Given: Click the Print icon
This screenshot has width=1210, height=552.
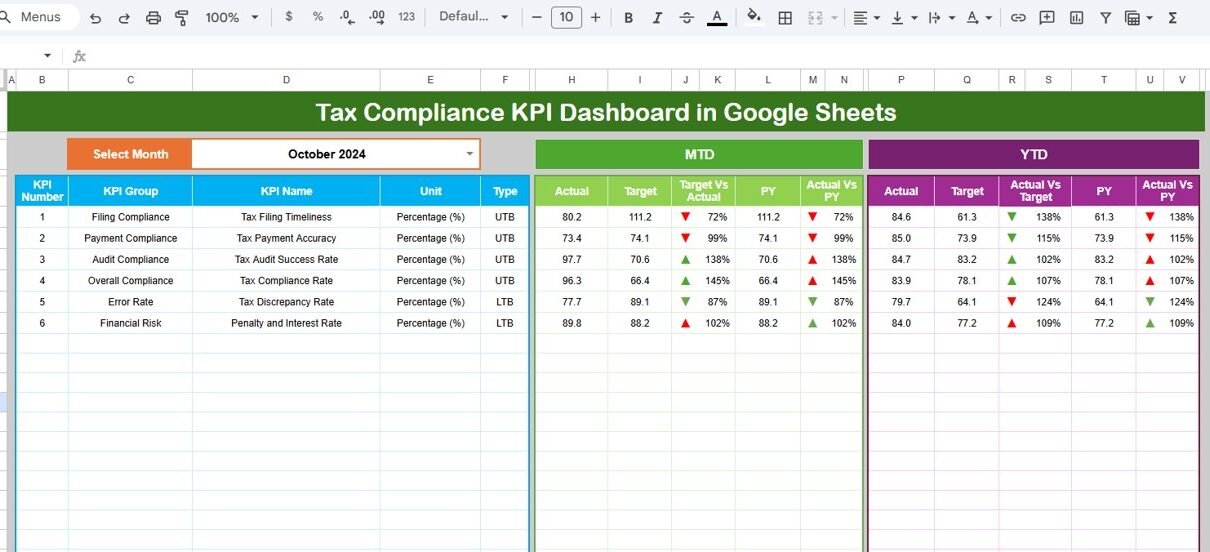Looking at the screenshot, I should [153, 18].
